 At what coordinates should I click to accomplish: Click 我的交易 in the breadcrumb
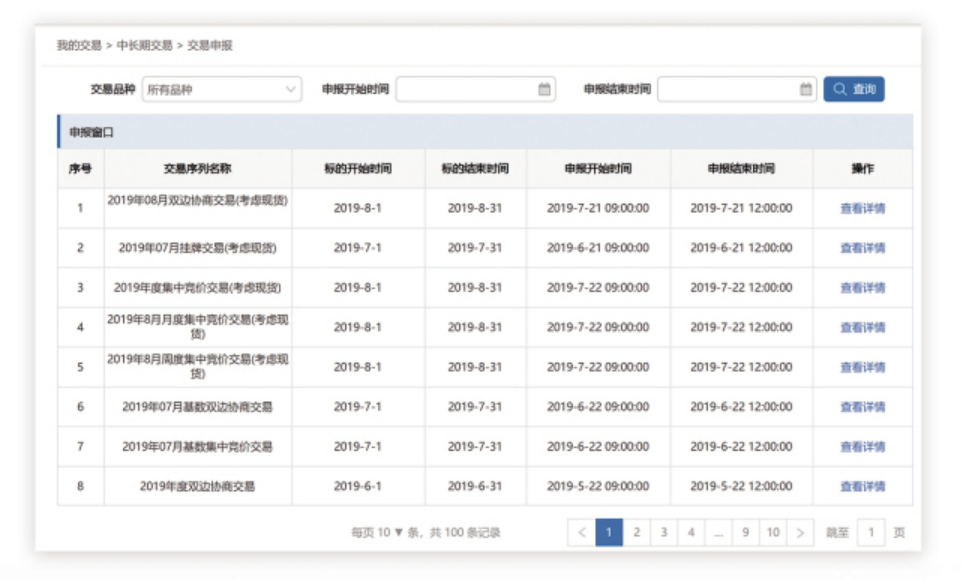(x=79, y=46)
